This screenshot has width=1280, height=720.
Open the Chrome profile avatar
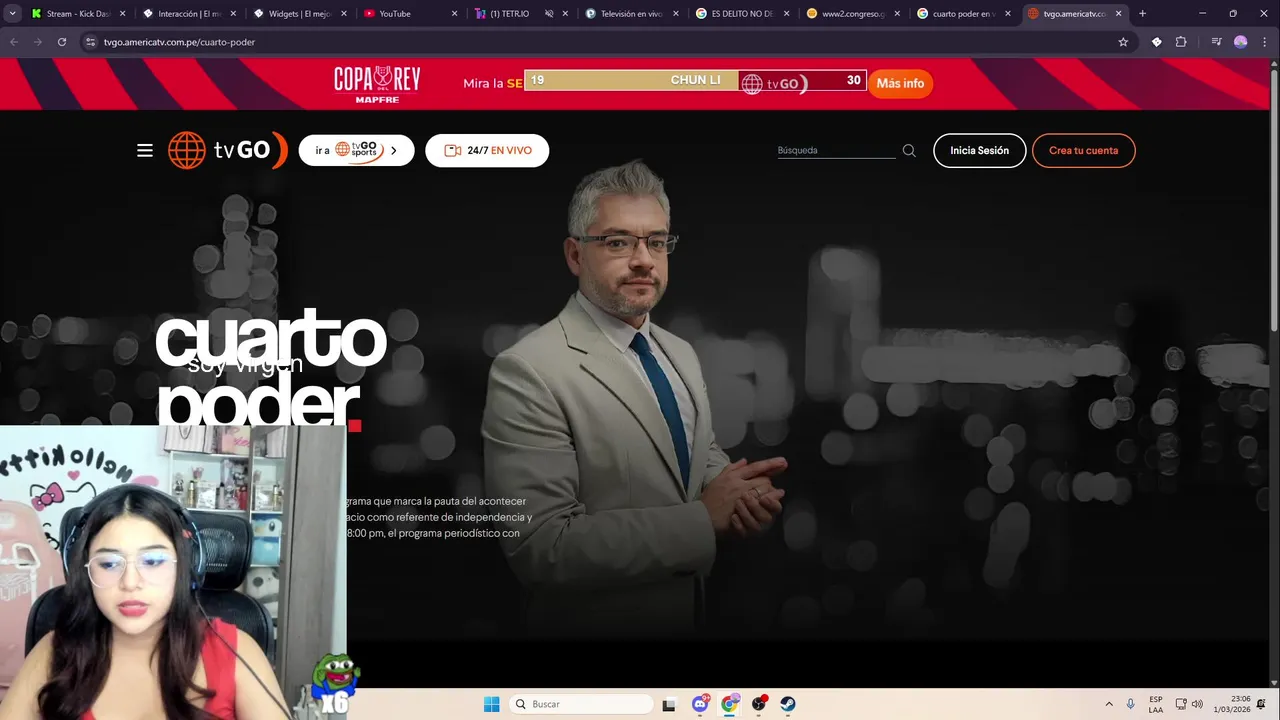pos(1241,42)
